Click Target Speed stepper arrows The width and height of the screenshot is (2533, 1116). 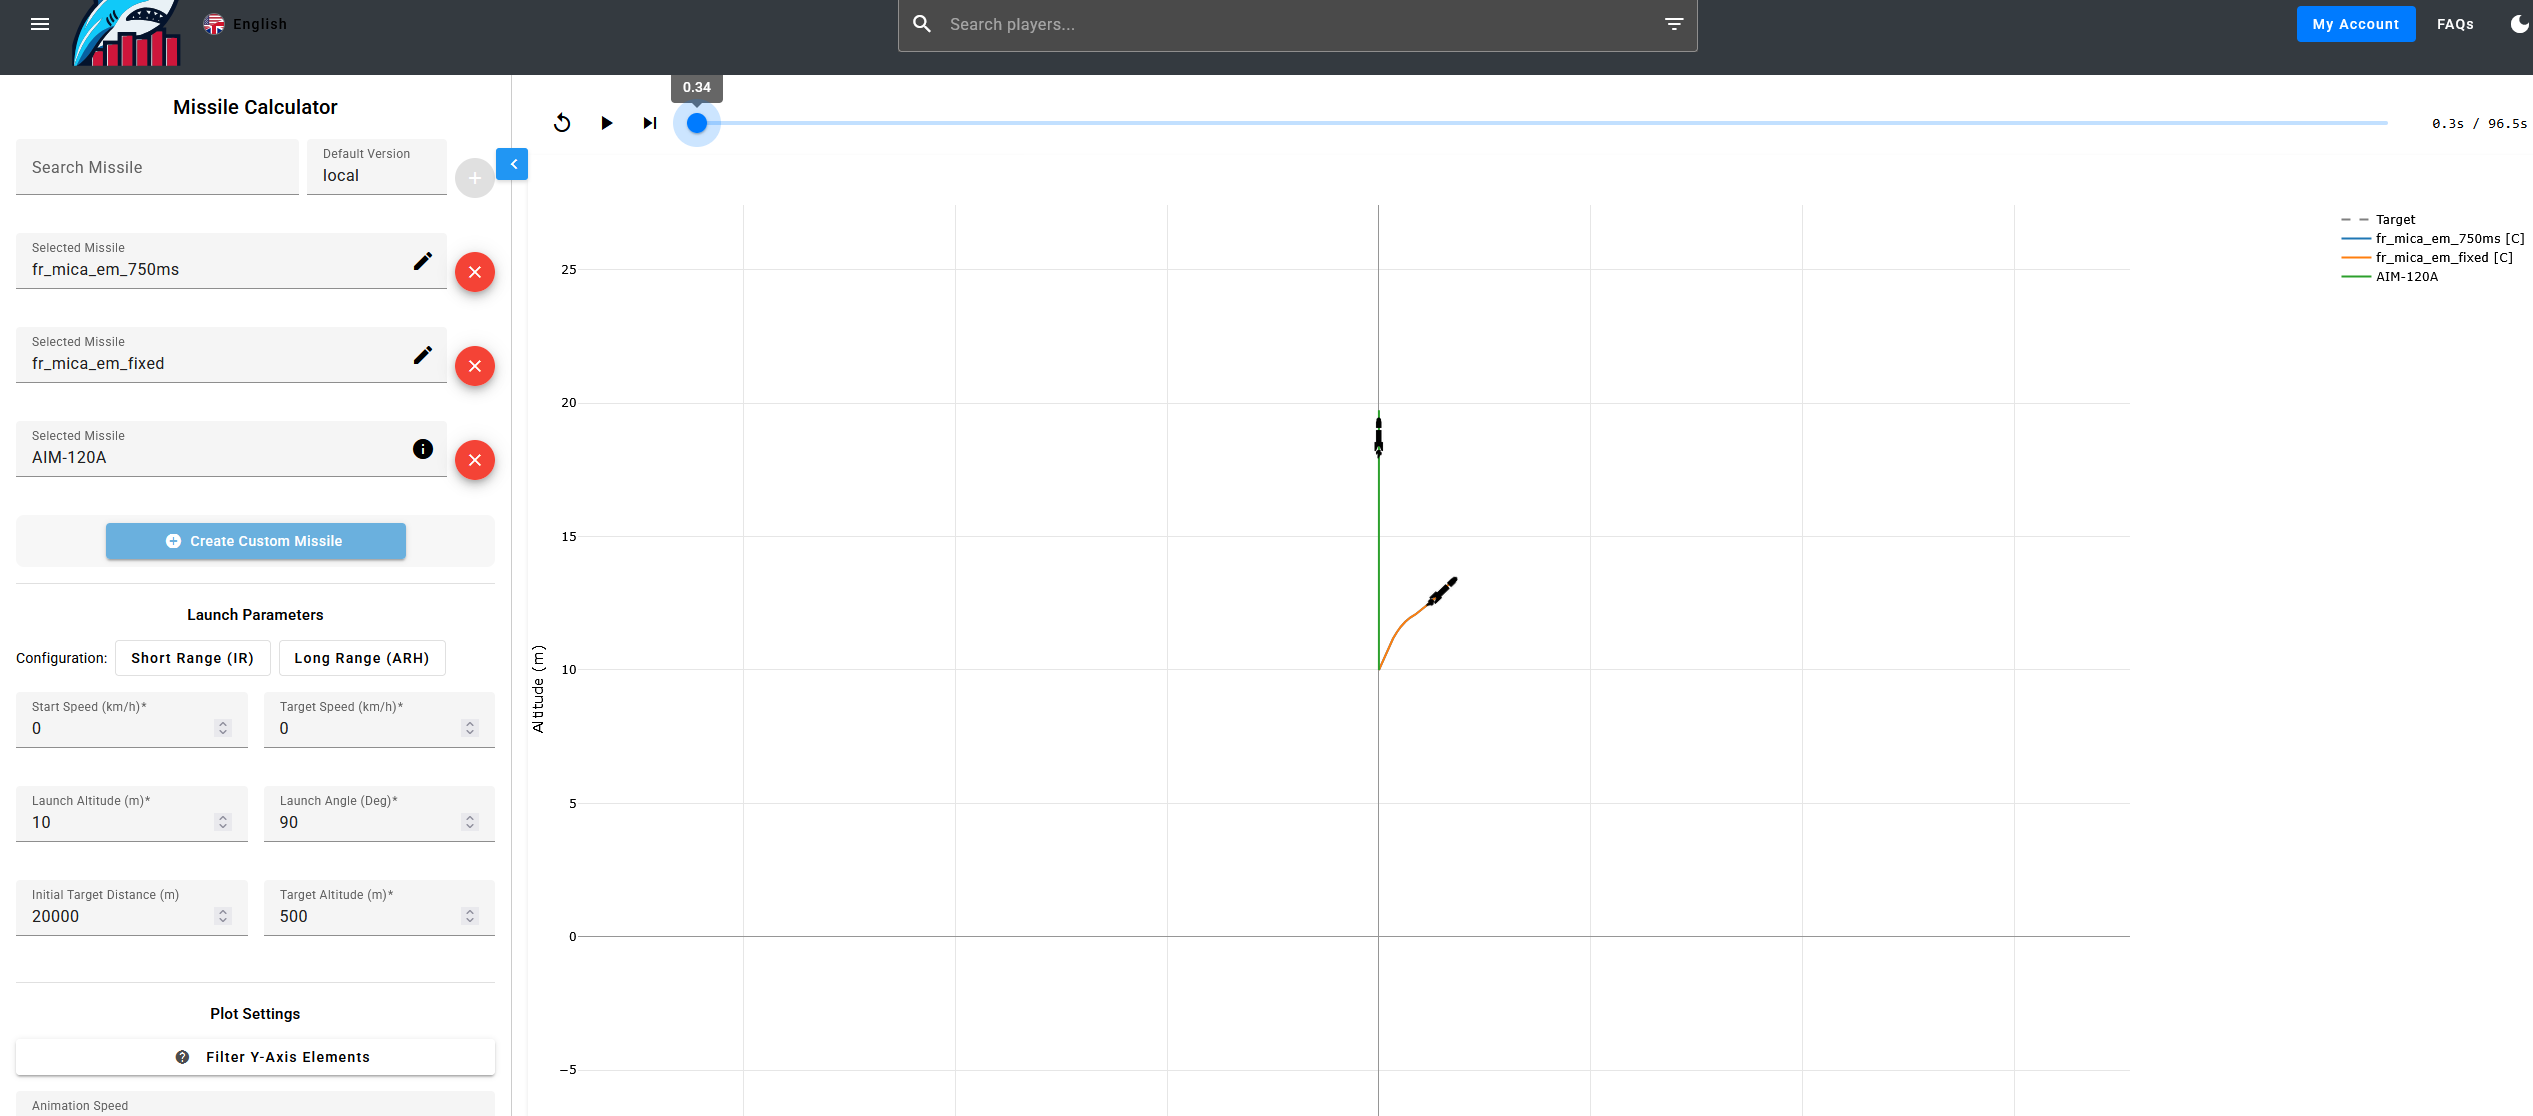[470, 728]
